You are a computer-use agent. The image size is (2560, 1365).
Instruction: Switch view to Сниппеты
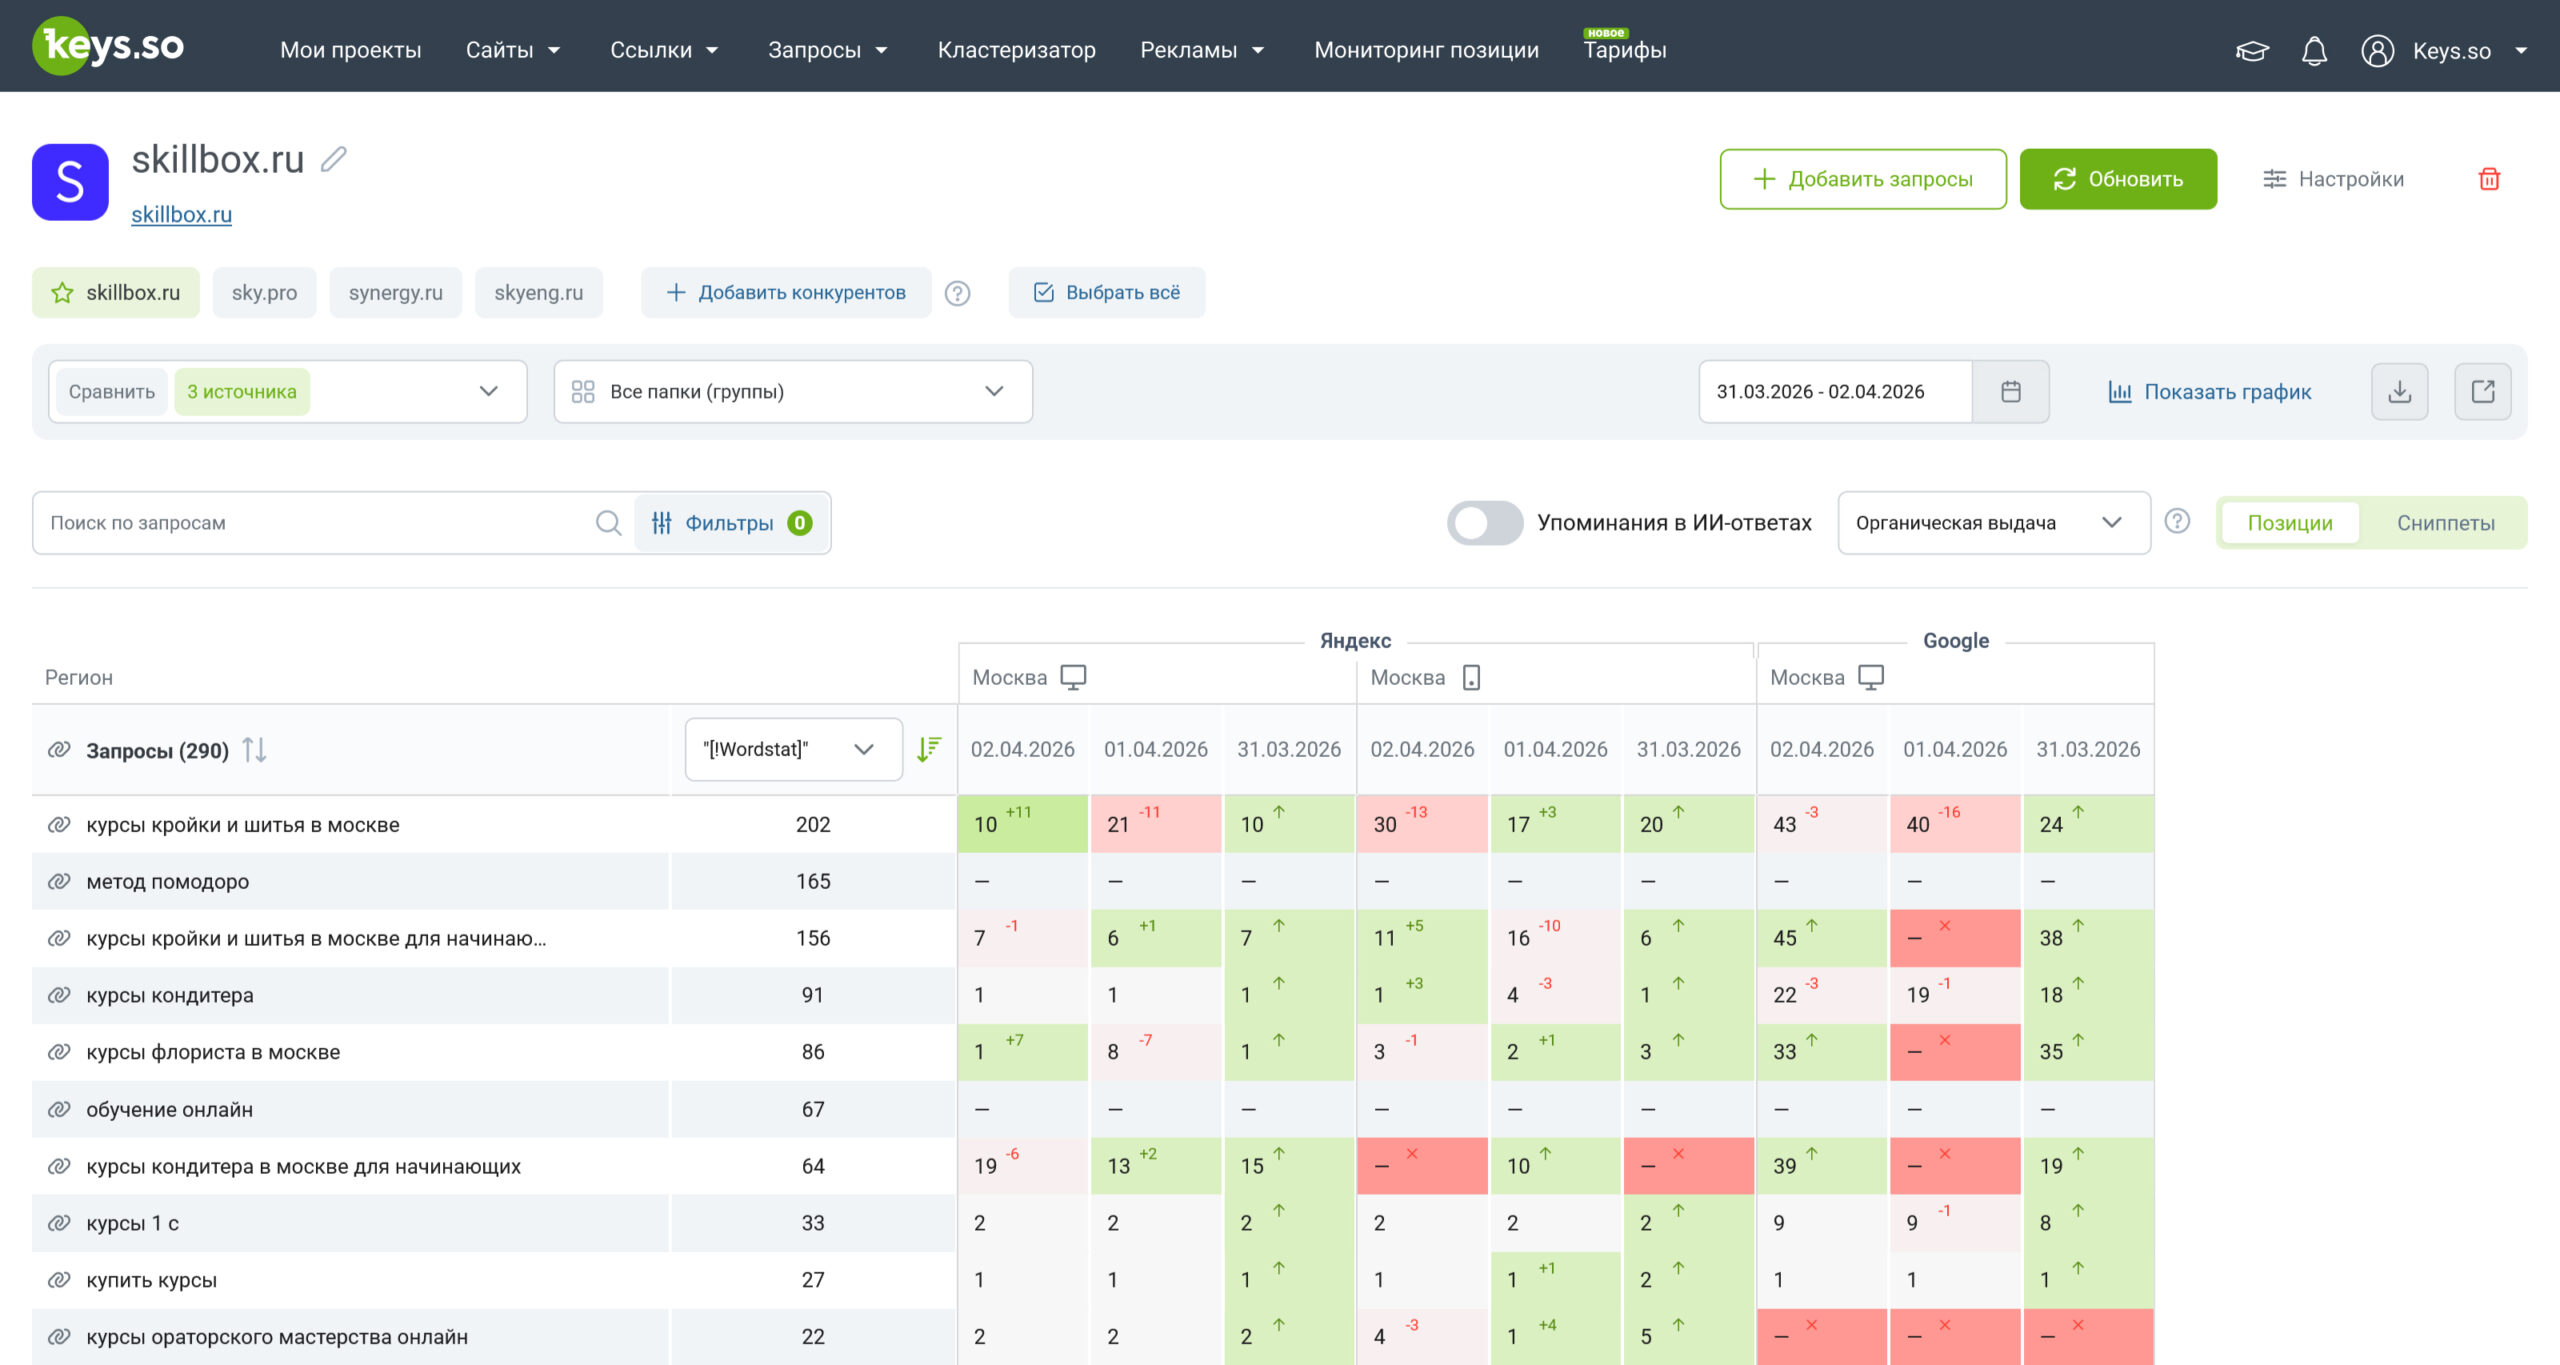[2445, 523]
